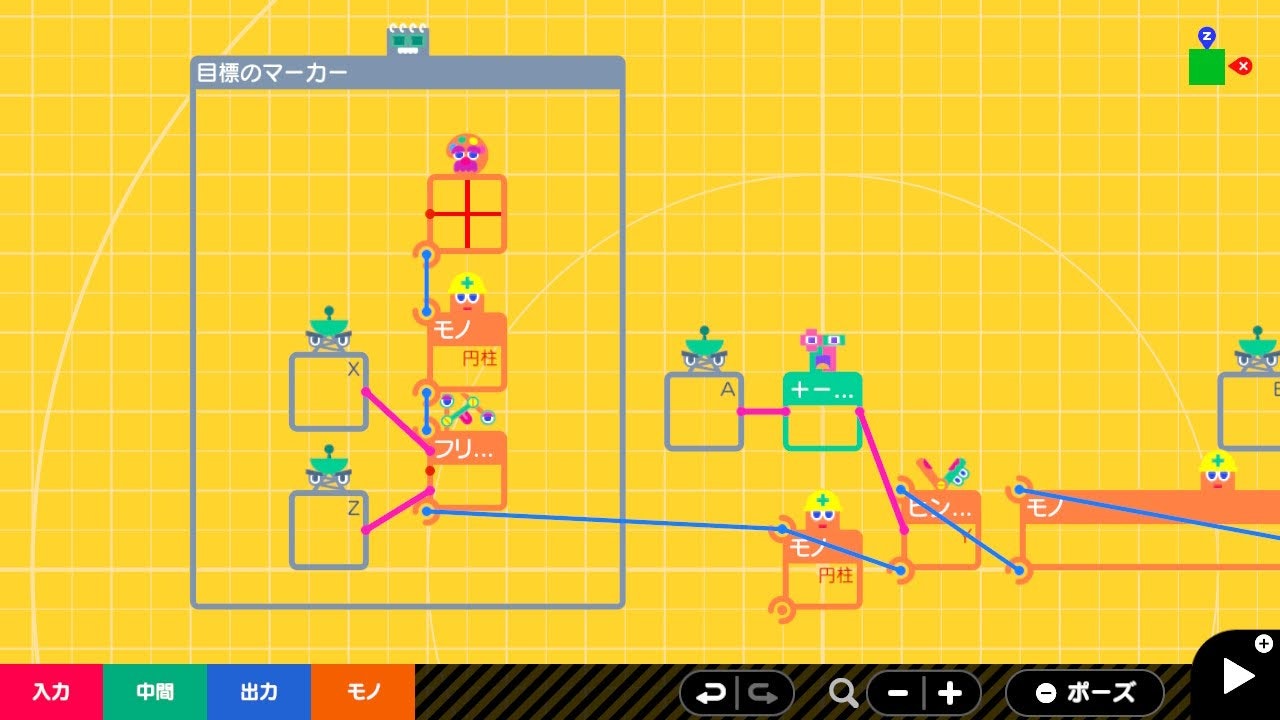
Task: Open the 入力 (Input) Nodon category tab
Action: click(x=51, y=692)
